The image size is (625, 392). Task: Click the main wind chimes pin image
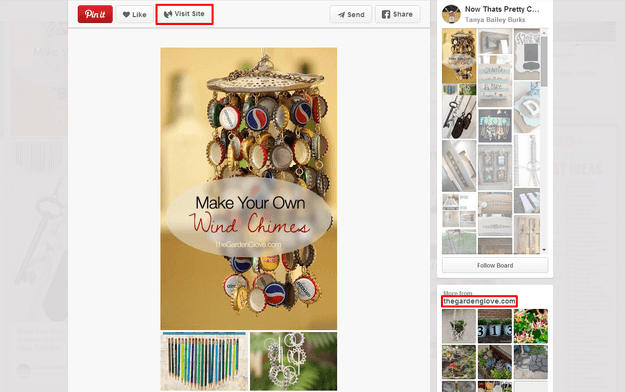point(249,189)
